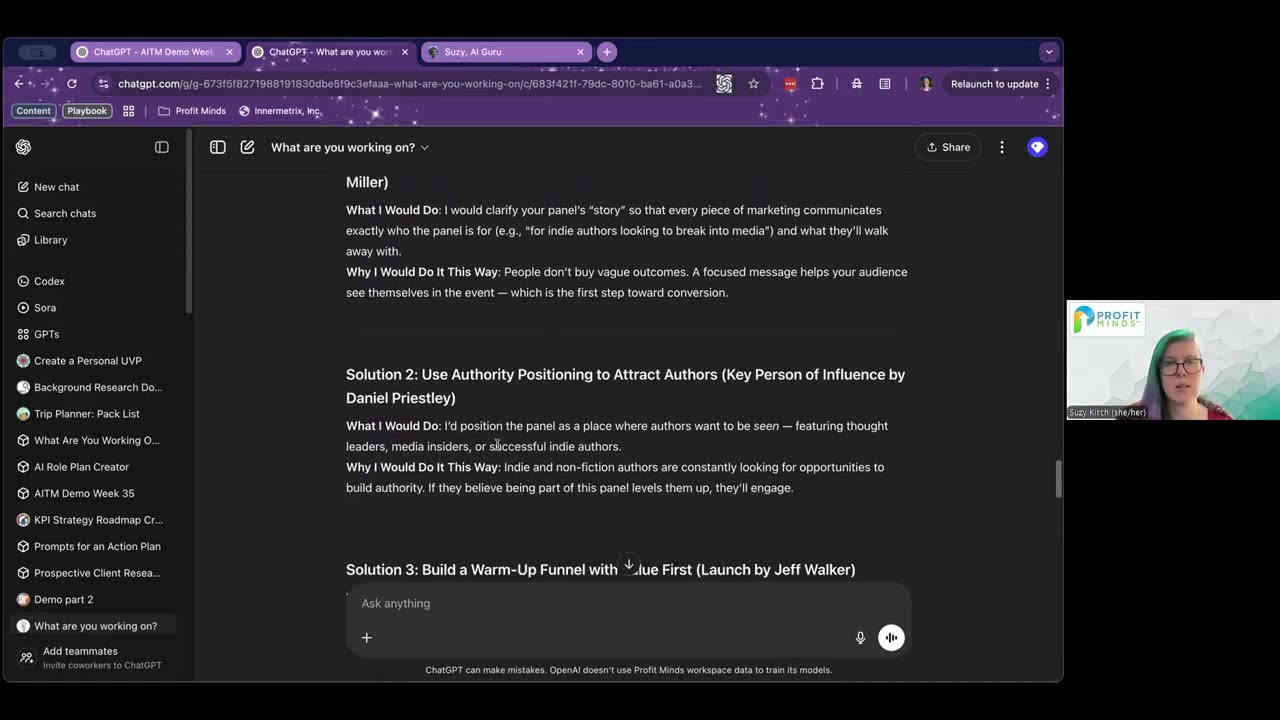This screenshot has height=720, width=1280.
Task: Click the blue profile gem avatar
Action: (1037, 147)
